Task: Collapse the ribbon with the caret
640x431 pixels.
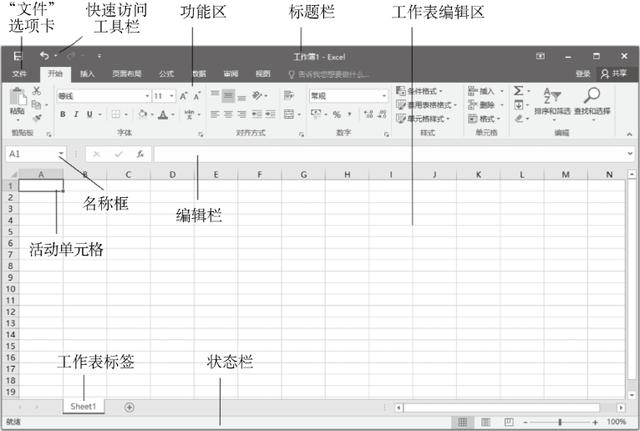Action: [x=629, y=134]
